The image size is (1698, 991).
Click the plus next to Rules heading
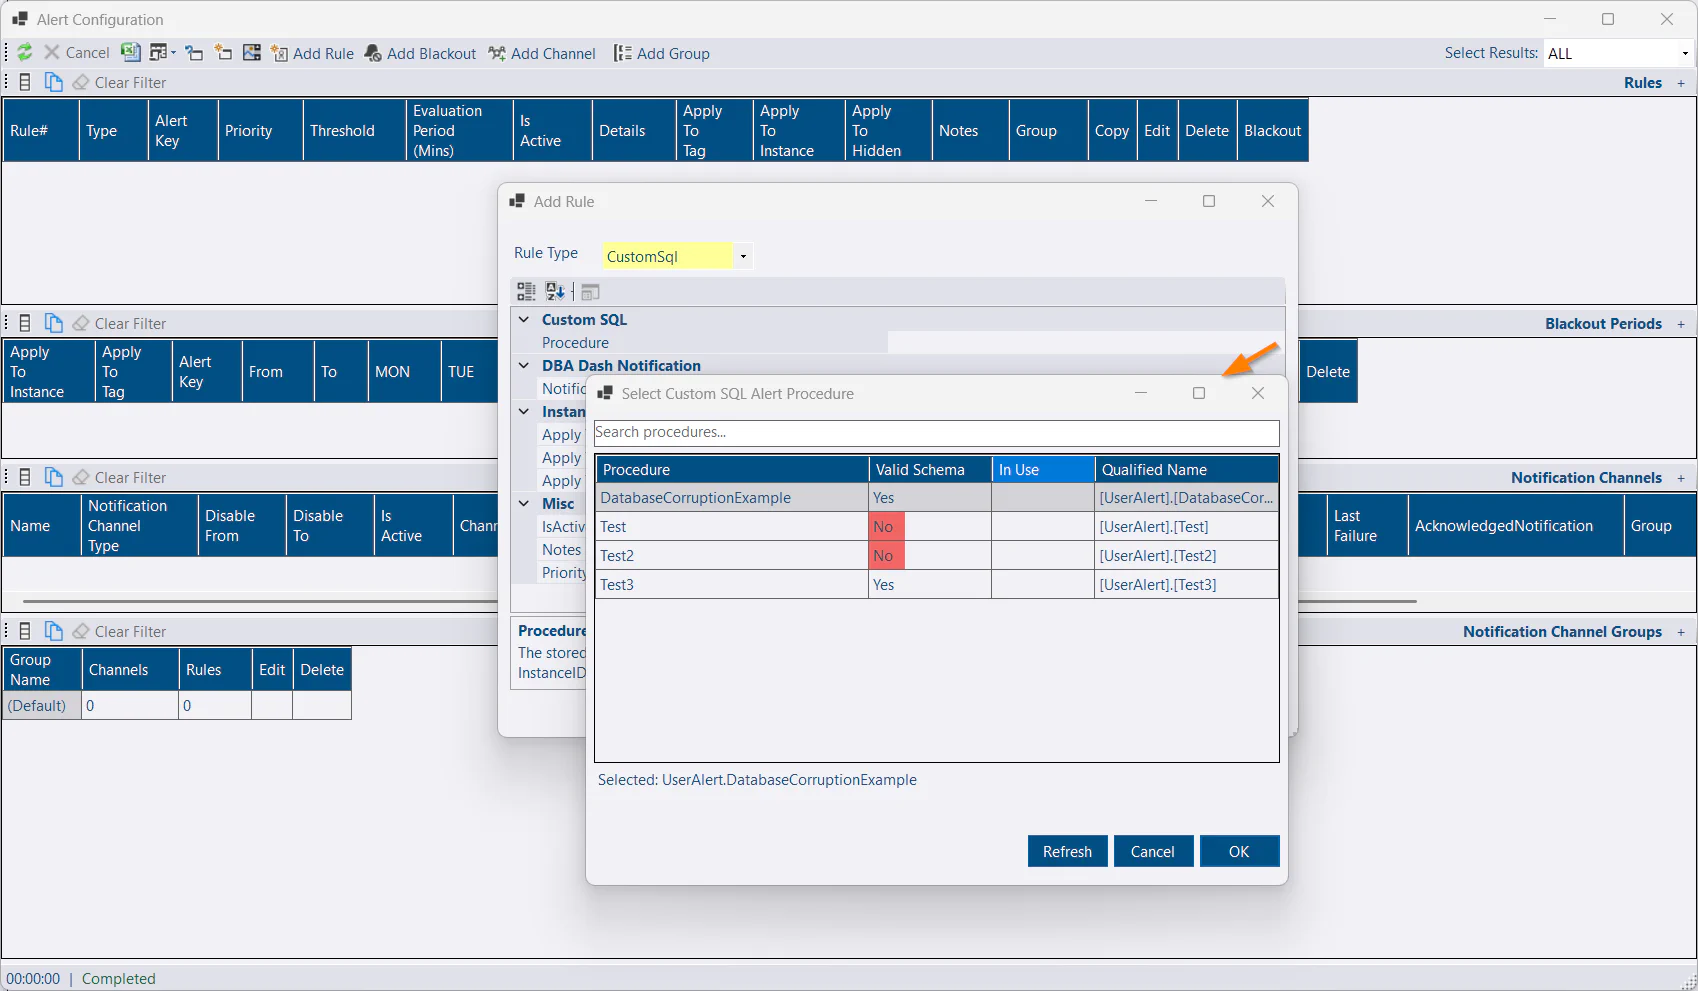tap(1681, 83)
